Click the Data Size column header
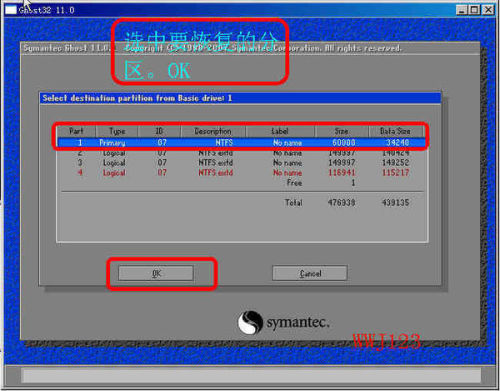The width and height of the screenshot is (500, 391). [396, 131]
